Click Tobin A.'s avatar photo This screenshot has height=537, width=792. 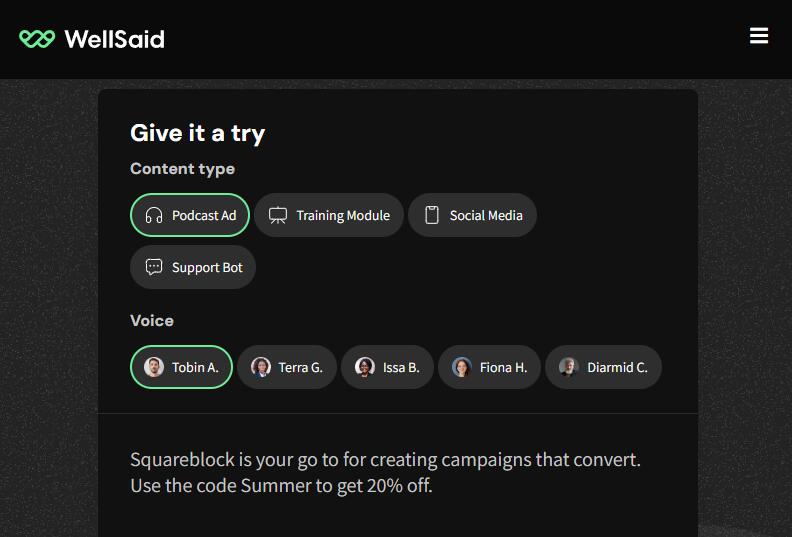(x=154, y=367)
